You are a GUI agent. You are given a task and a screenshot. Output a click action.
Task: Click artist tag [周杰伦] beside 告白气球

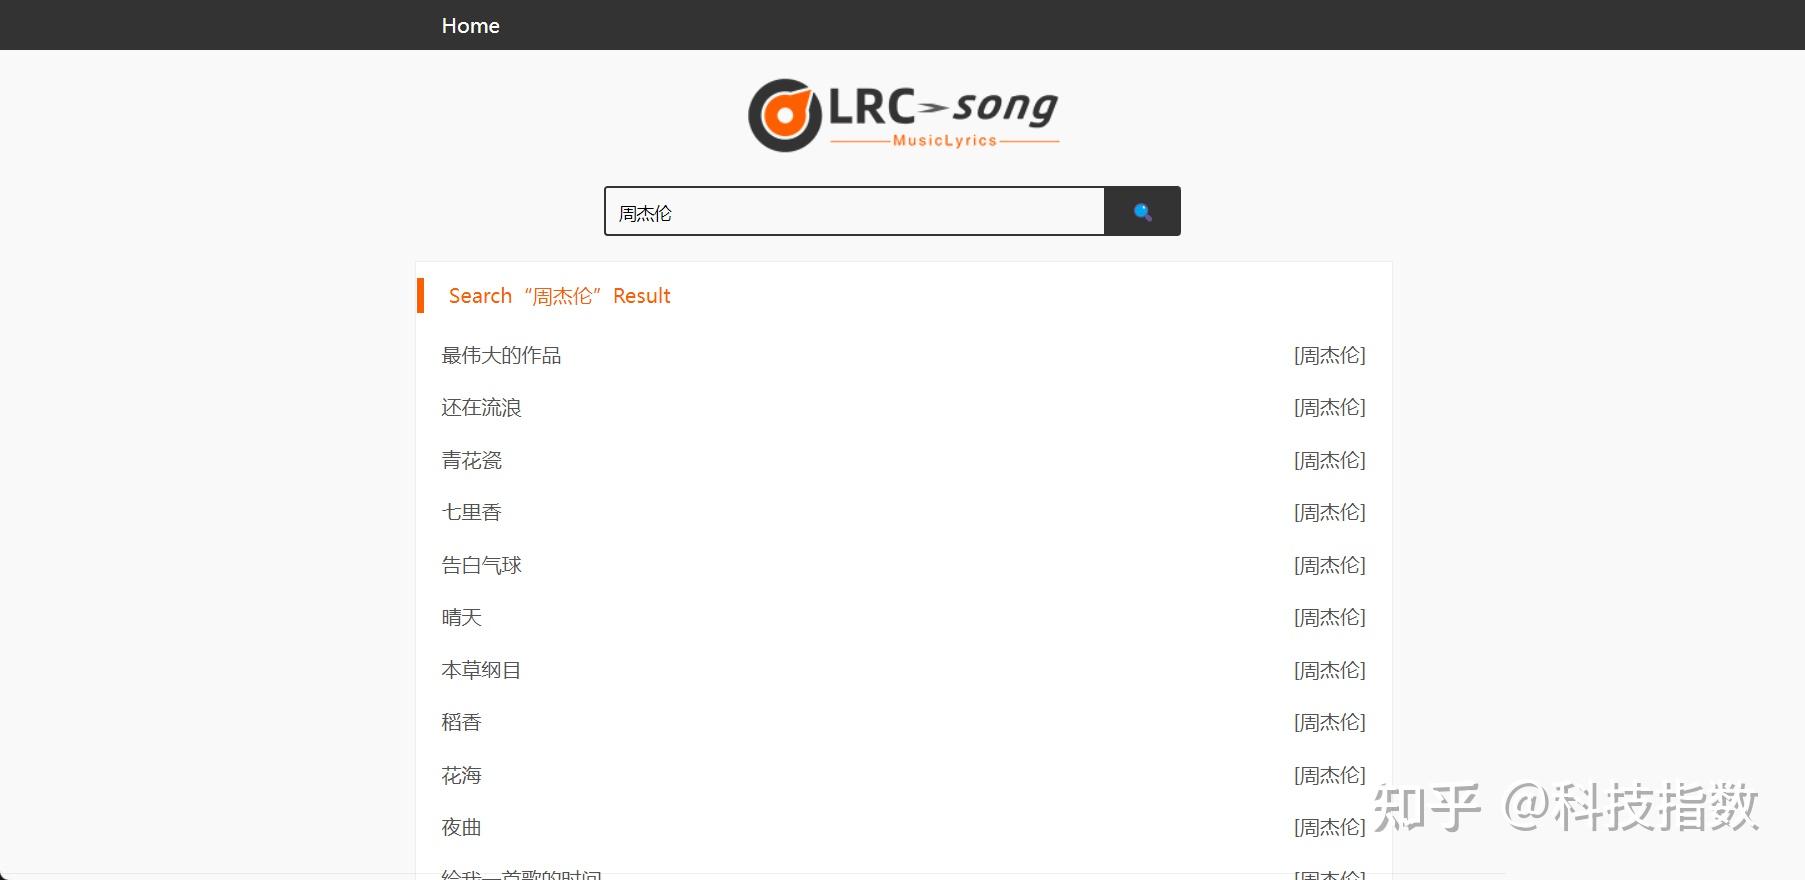[1329, 565]
